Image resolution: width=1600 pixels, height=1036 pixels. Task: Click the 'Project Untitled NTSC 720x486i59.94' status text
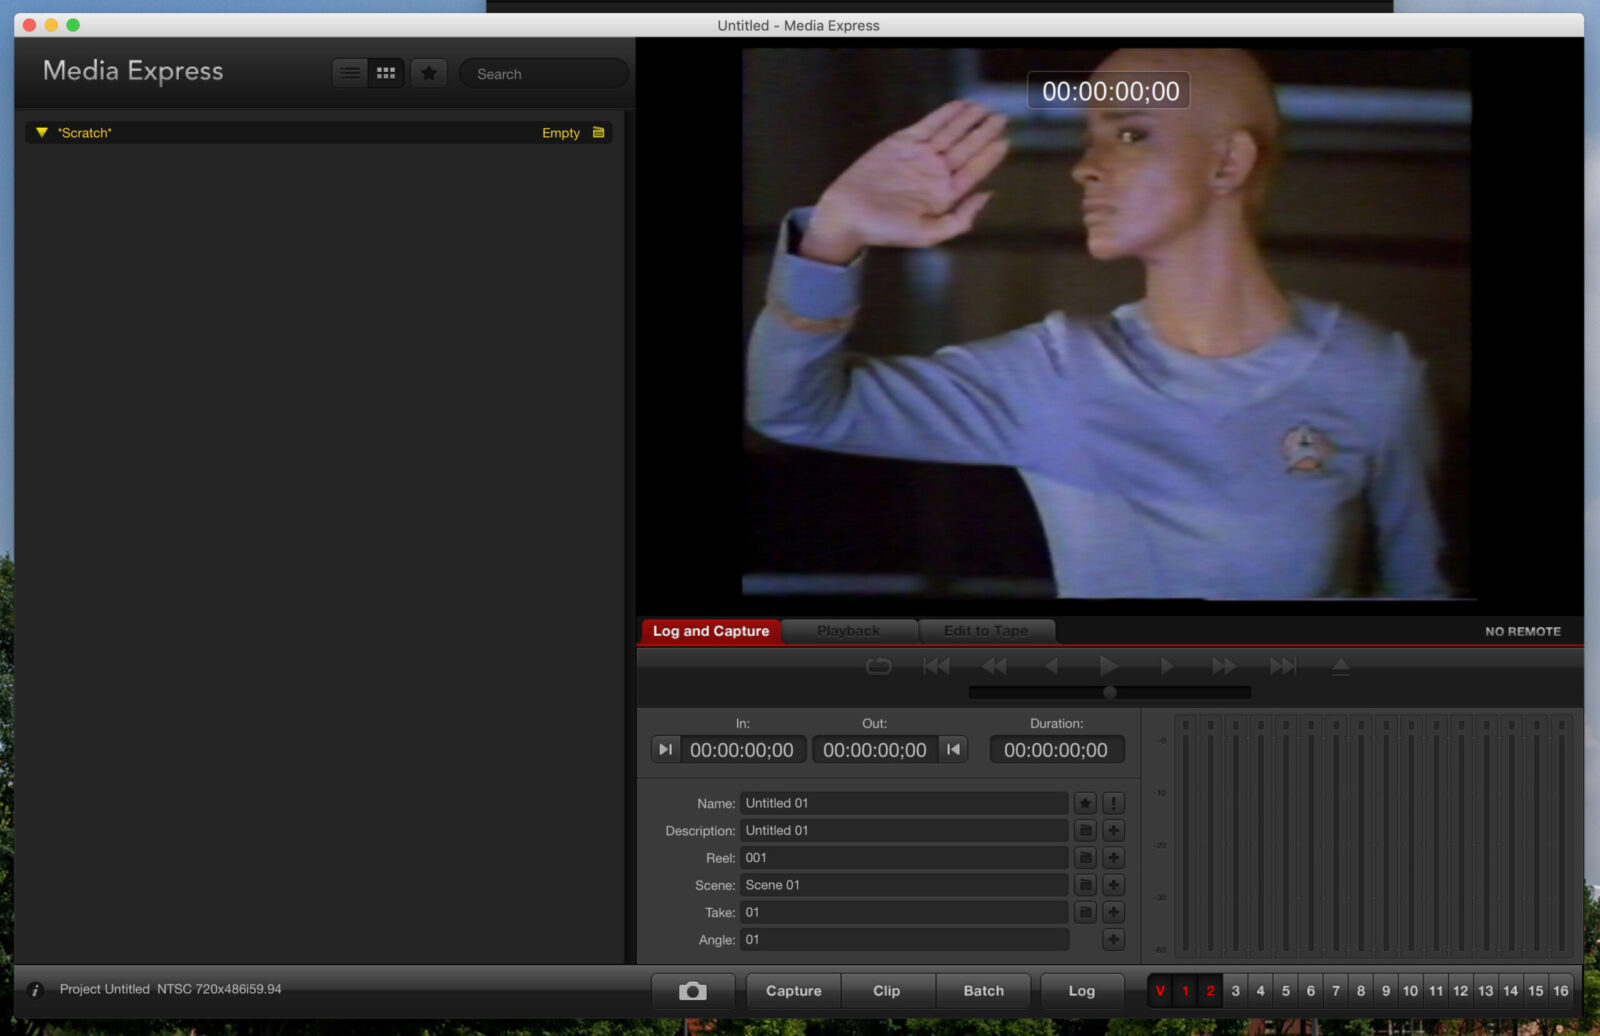coord(171,989)
